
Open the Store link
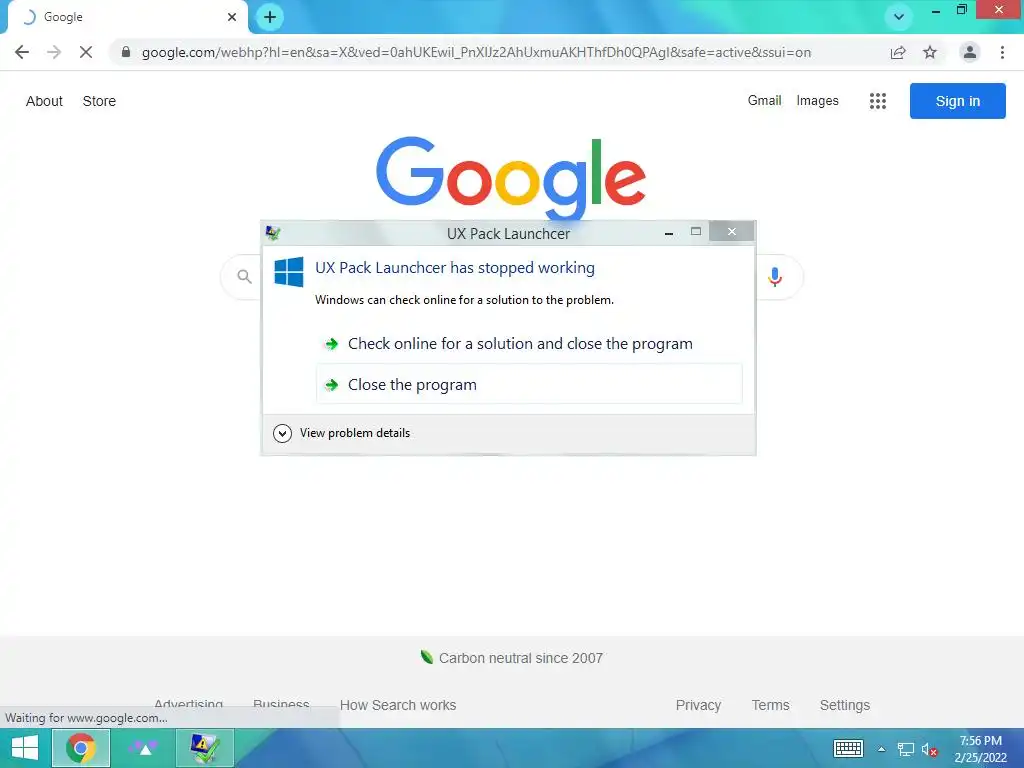click(99, 101)
